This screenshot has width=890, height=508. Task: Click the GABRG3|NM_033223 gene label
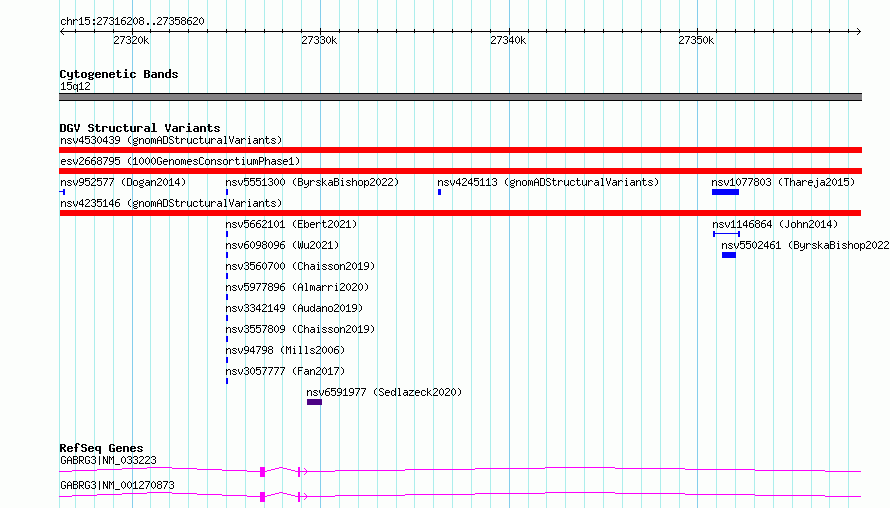(x=108, y=460)
